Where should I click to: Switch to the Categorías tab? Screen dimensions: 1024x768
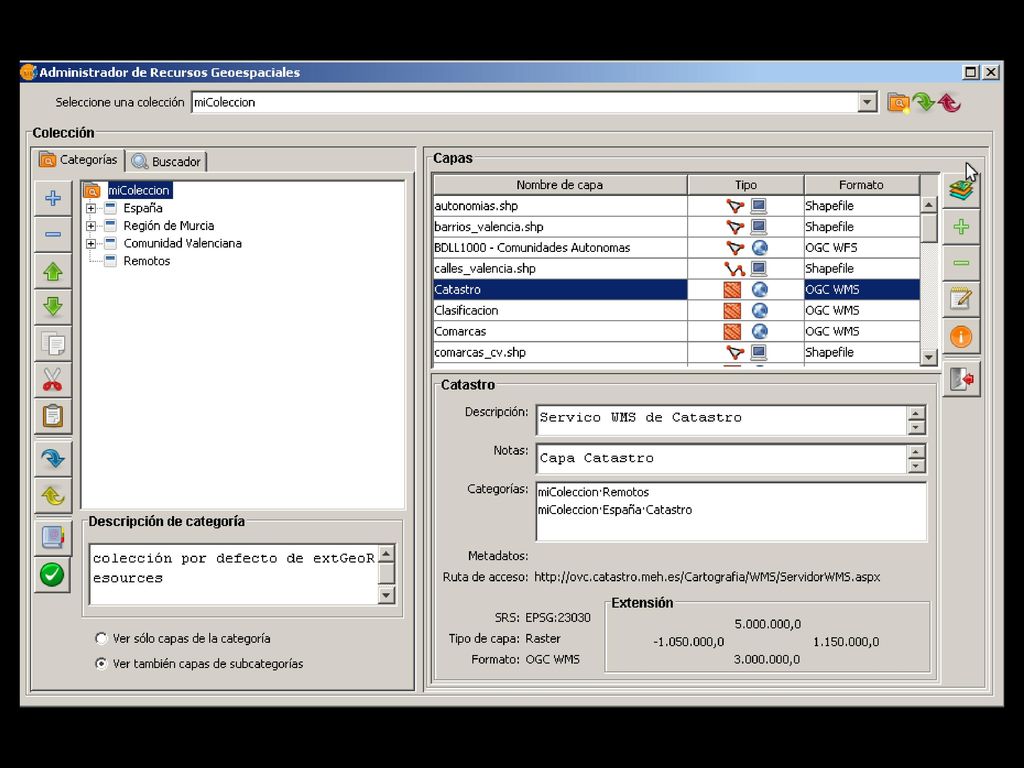tap(79, 160)
